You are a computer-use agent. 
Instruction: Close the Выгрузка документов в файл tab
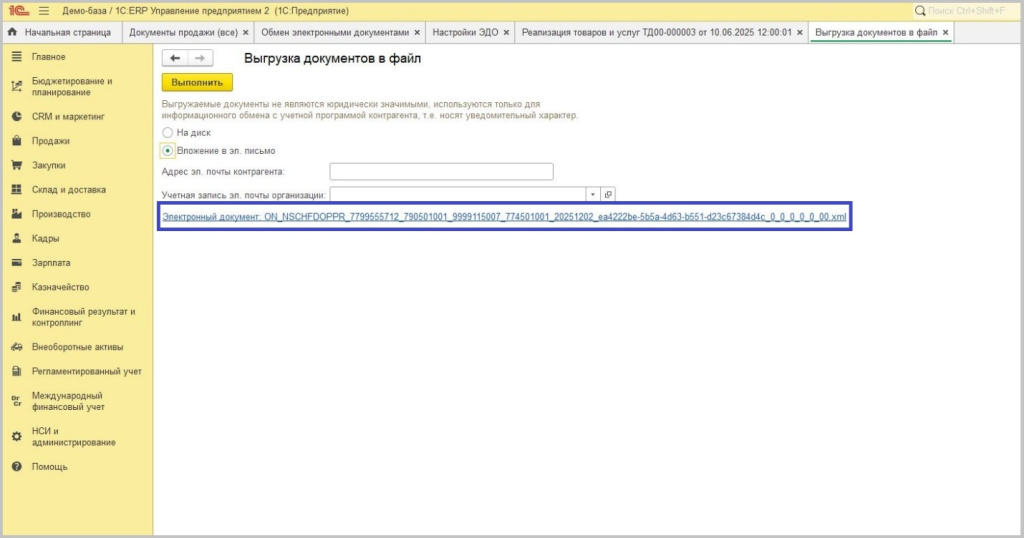pos(946,32)
